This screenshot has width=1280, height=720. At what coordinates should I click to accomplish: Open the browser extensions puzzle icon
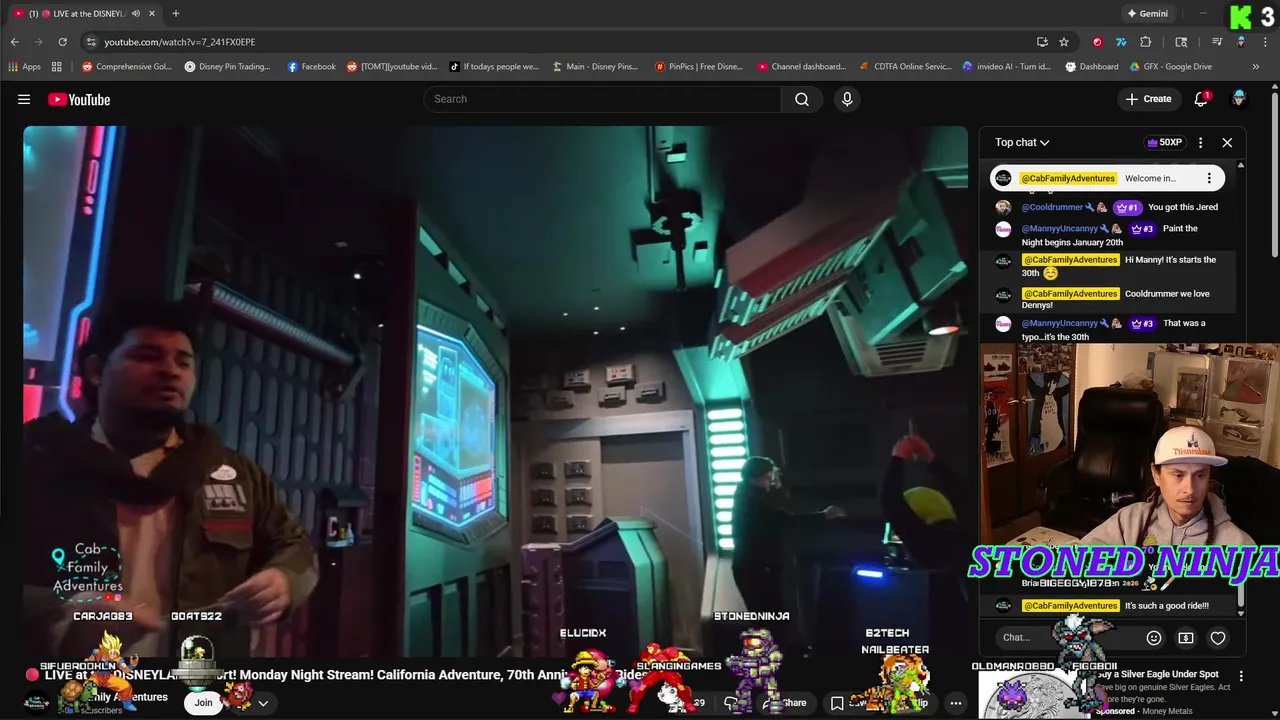click(x=1146, y=42)
